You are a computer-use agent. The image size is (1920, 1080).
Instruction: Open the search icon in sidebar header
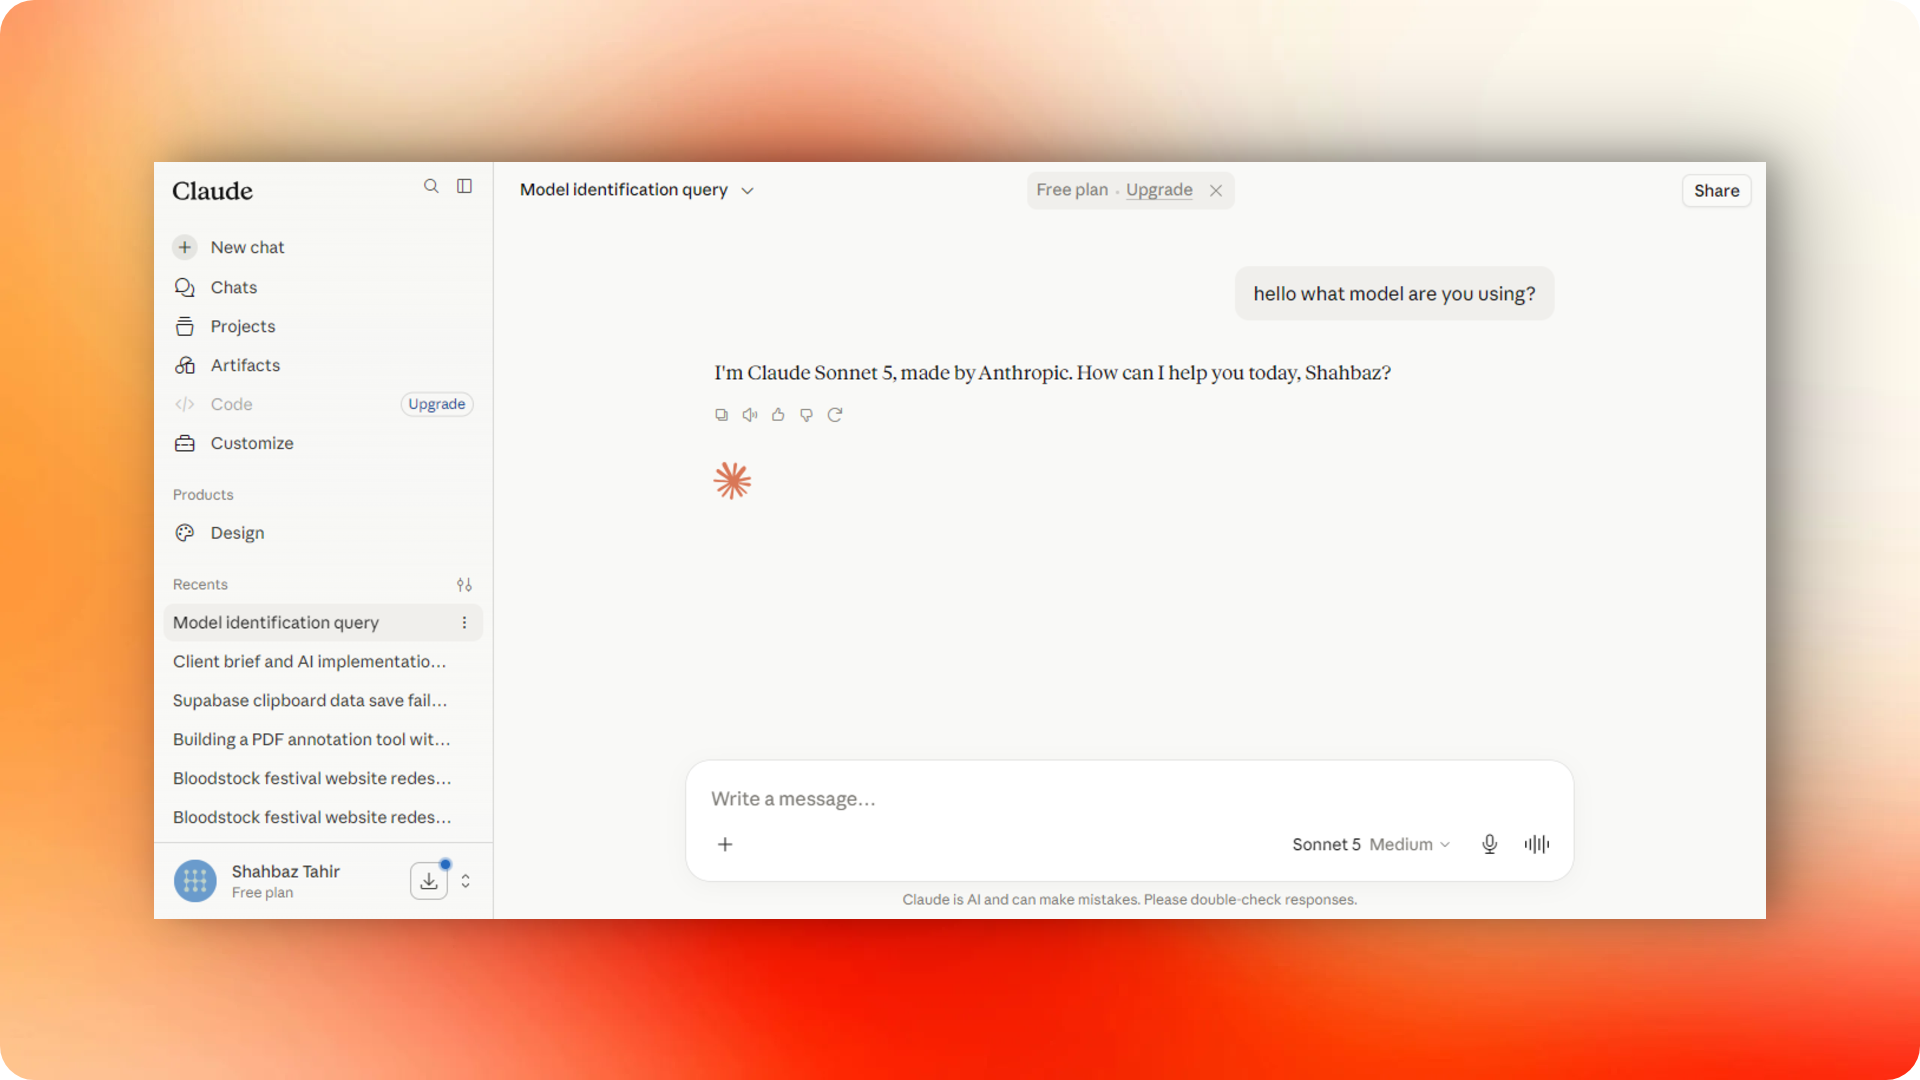(431, 186)
